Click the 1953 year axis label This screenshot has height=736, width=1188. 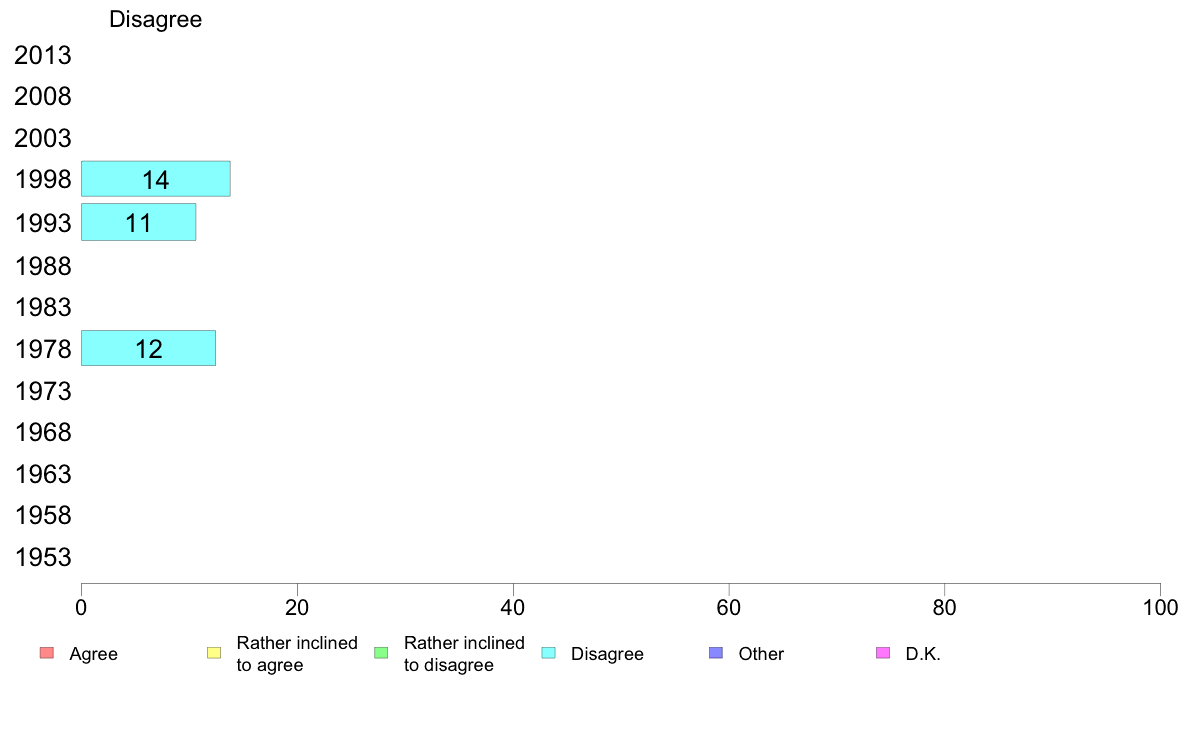(x=42, y=557)
